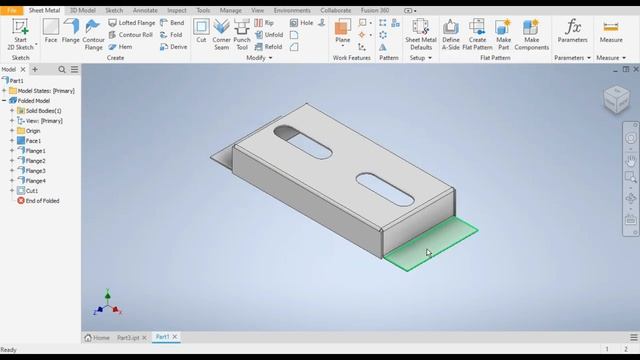Switch to the Inspect tab

[x=177, y=11]
